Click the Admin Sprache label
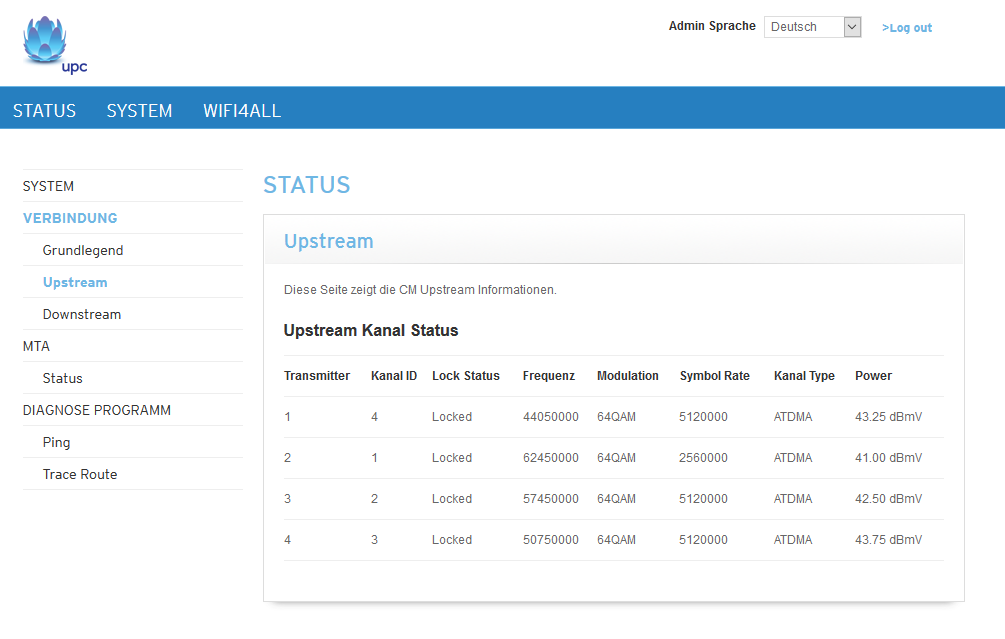 (x=712, y=26)
